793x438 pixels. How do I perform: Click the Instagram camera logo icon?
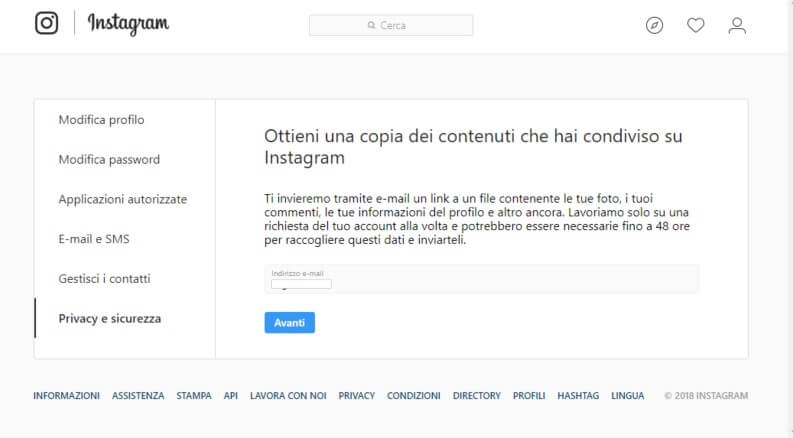pyautogui.click(x=47, y=23)
